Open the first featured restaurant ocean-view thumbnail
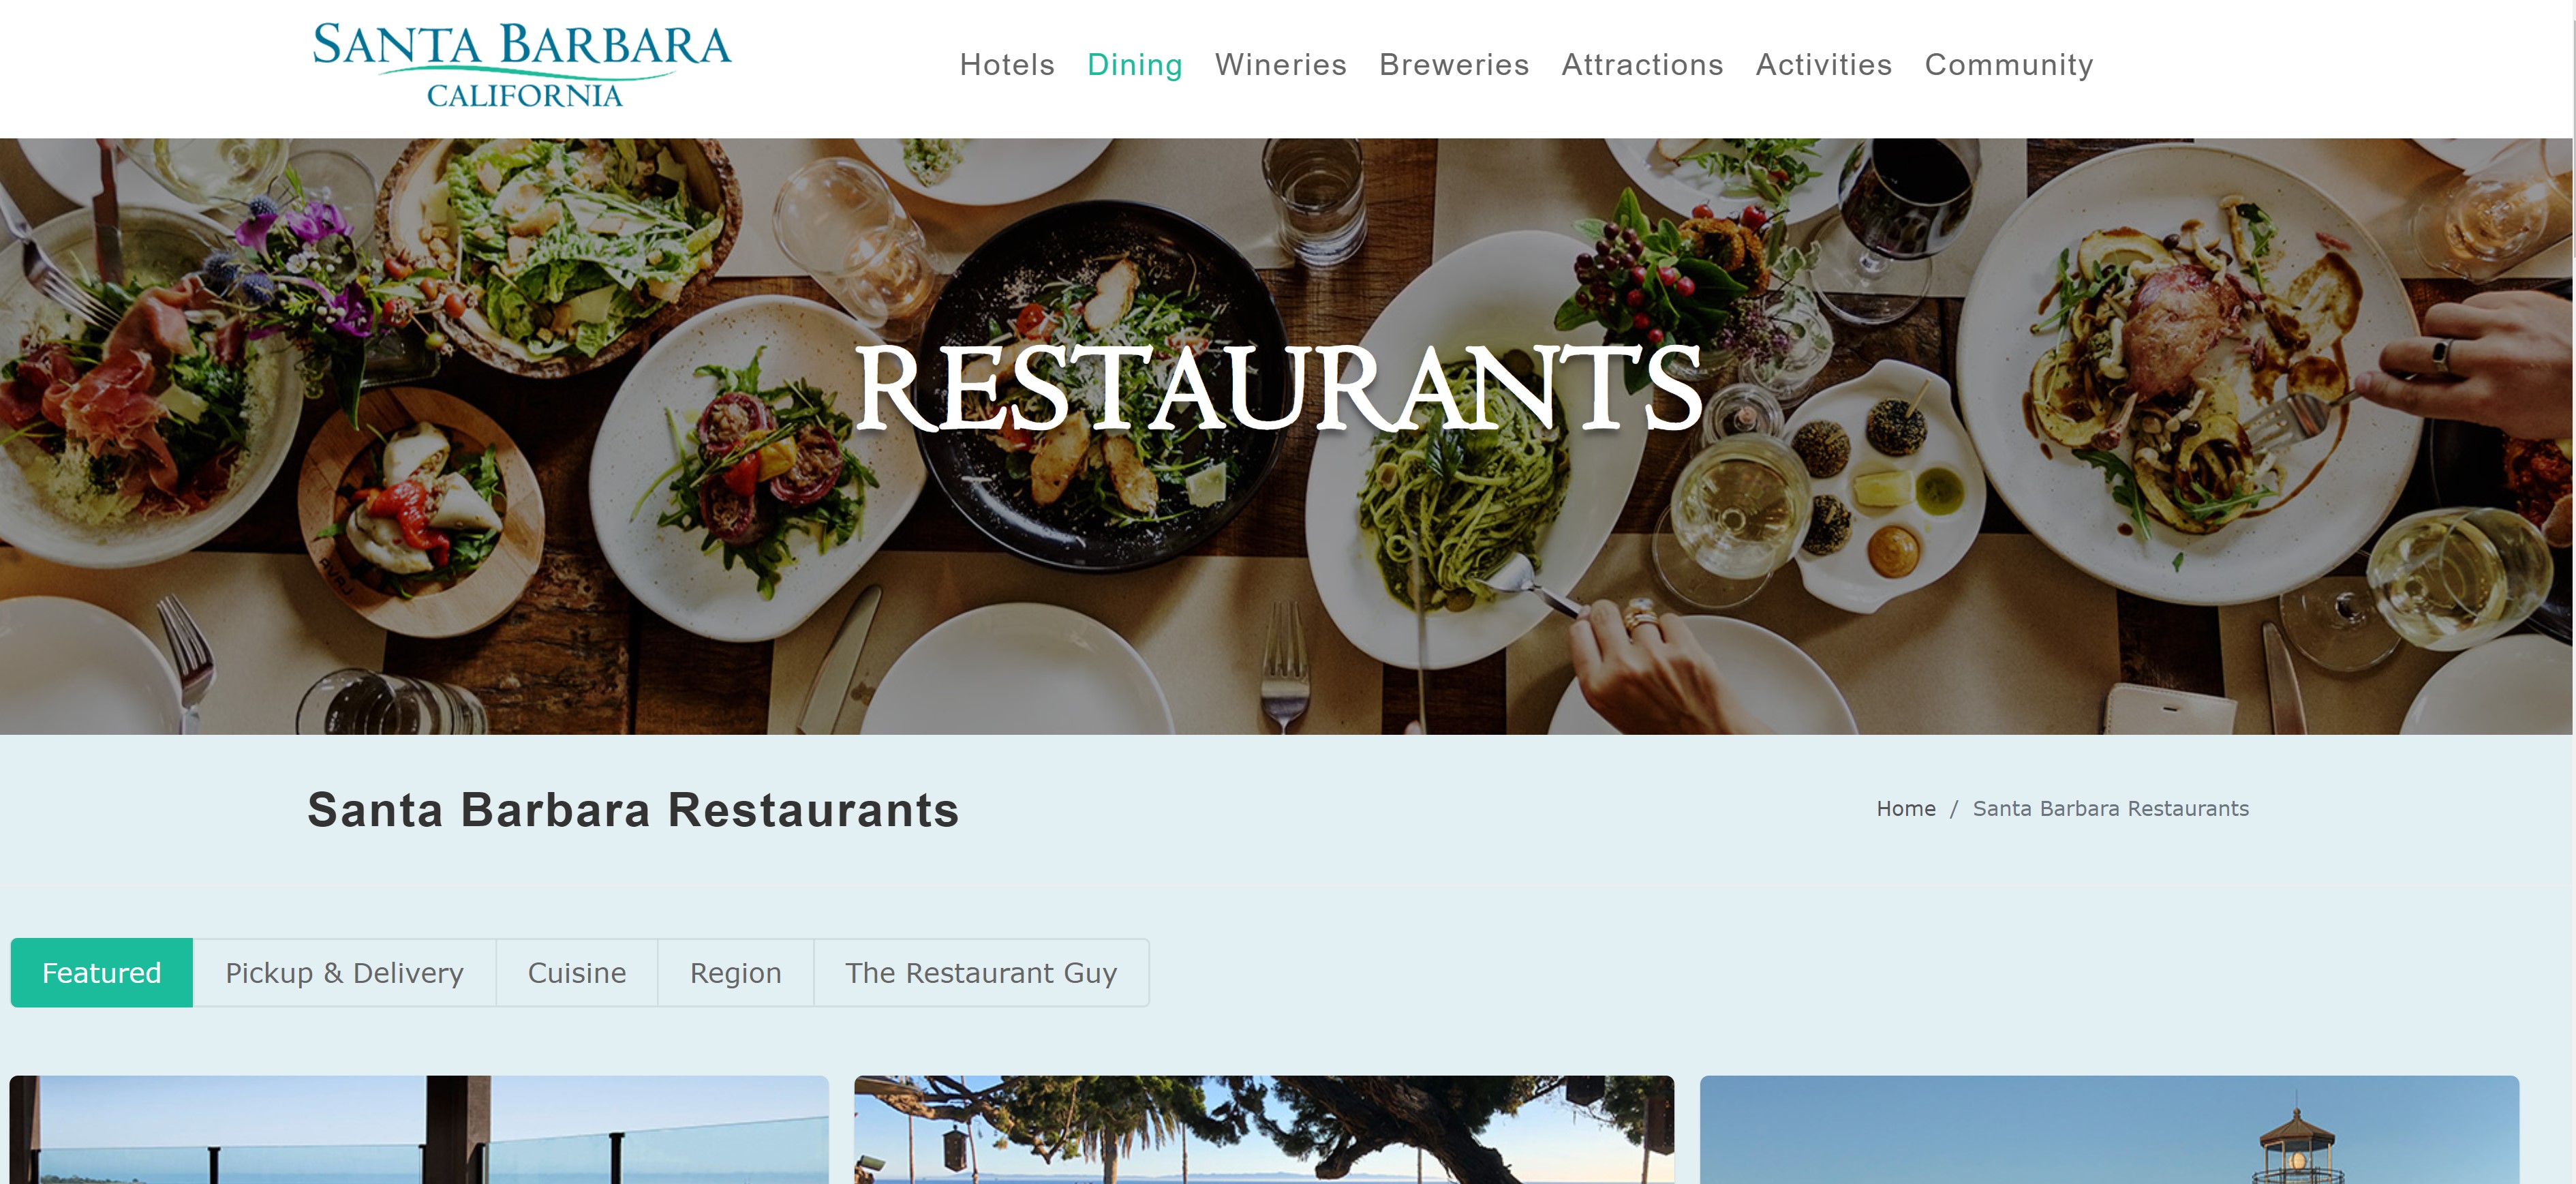 coord(419,1130)
